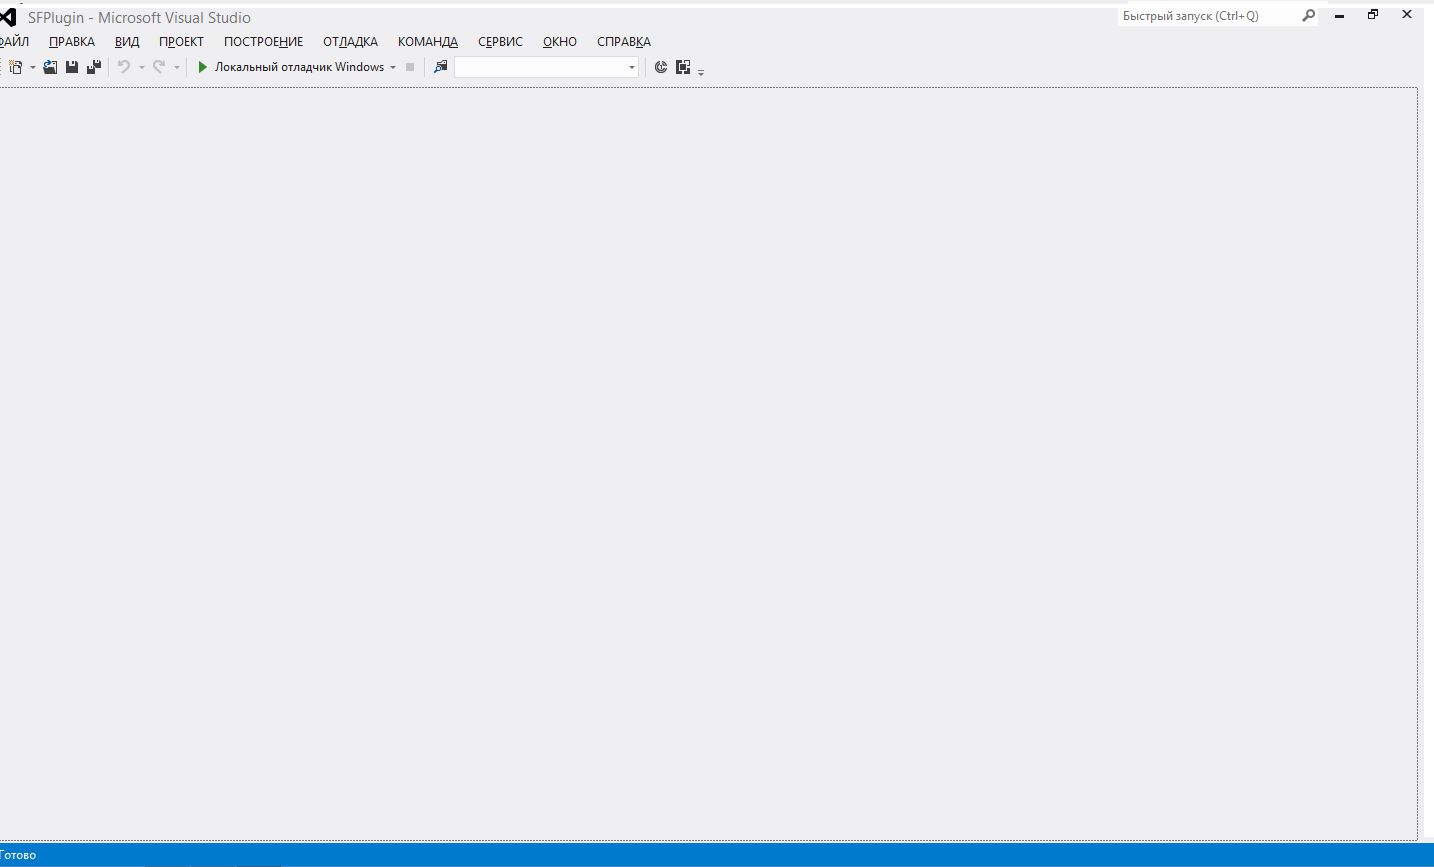Open the КОМАНДА menu
1434x867 pixels.
[x=428, y=42]
